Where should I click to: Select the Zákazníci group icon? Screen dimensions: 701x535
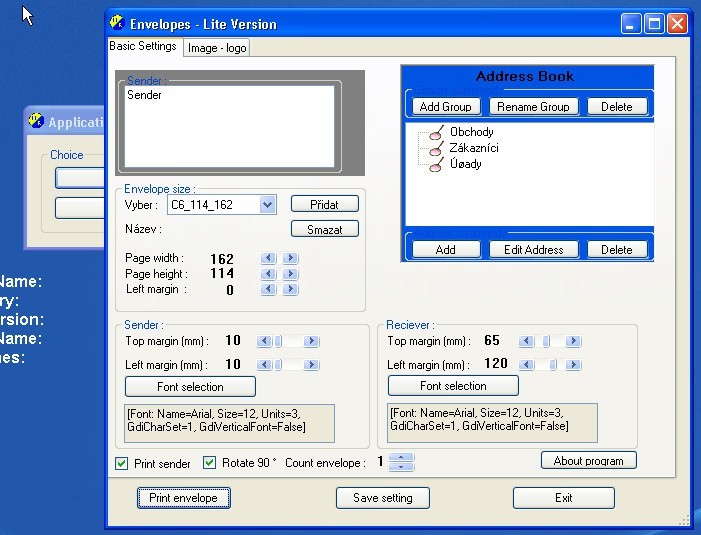click(435, 148)
